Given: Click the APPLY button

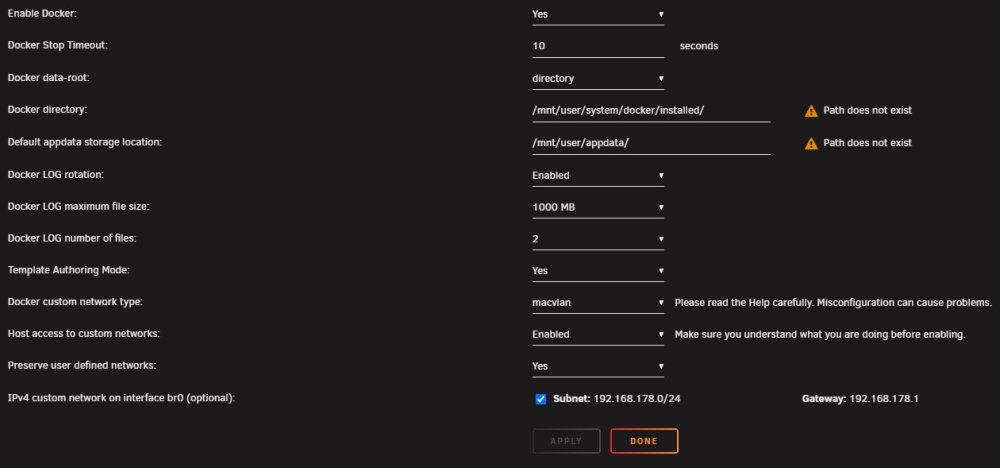Looking at the screenshot, I should (x=566, y=441).
